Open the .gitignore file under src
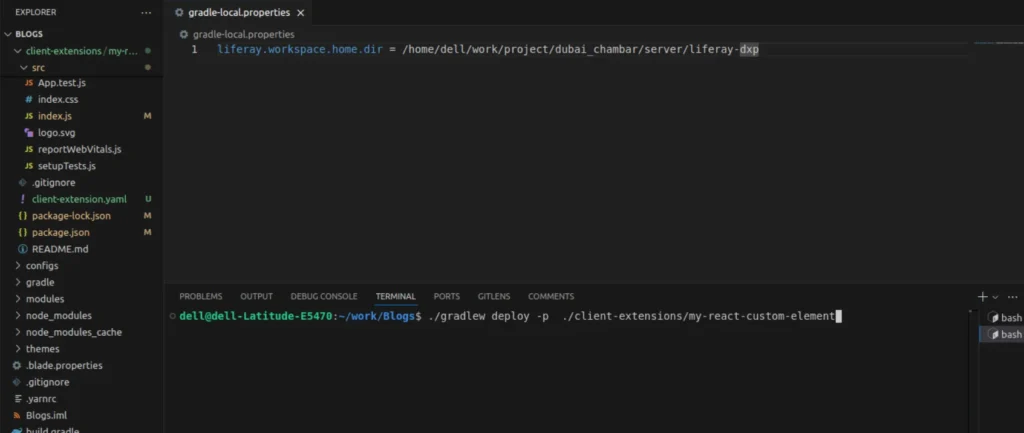The image size is (1024, 433). [54, 182]
